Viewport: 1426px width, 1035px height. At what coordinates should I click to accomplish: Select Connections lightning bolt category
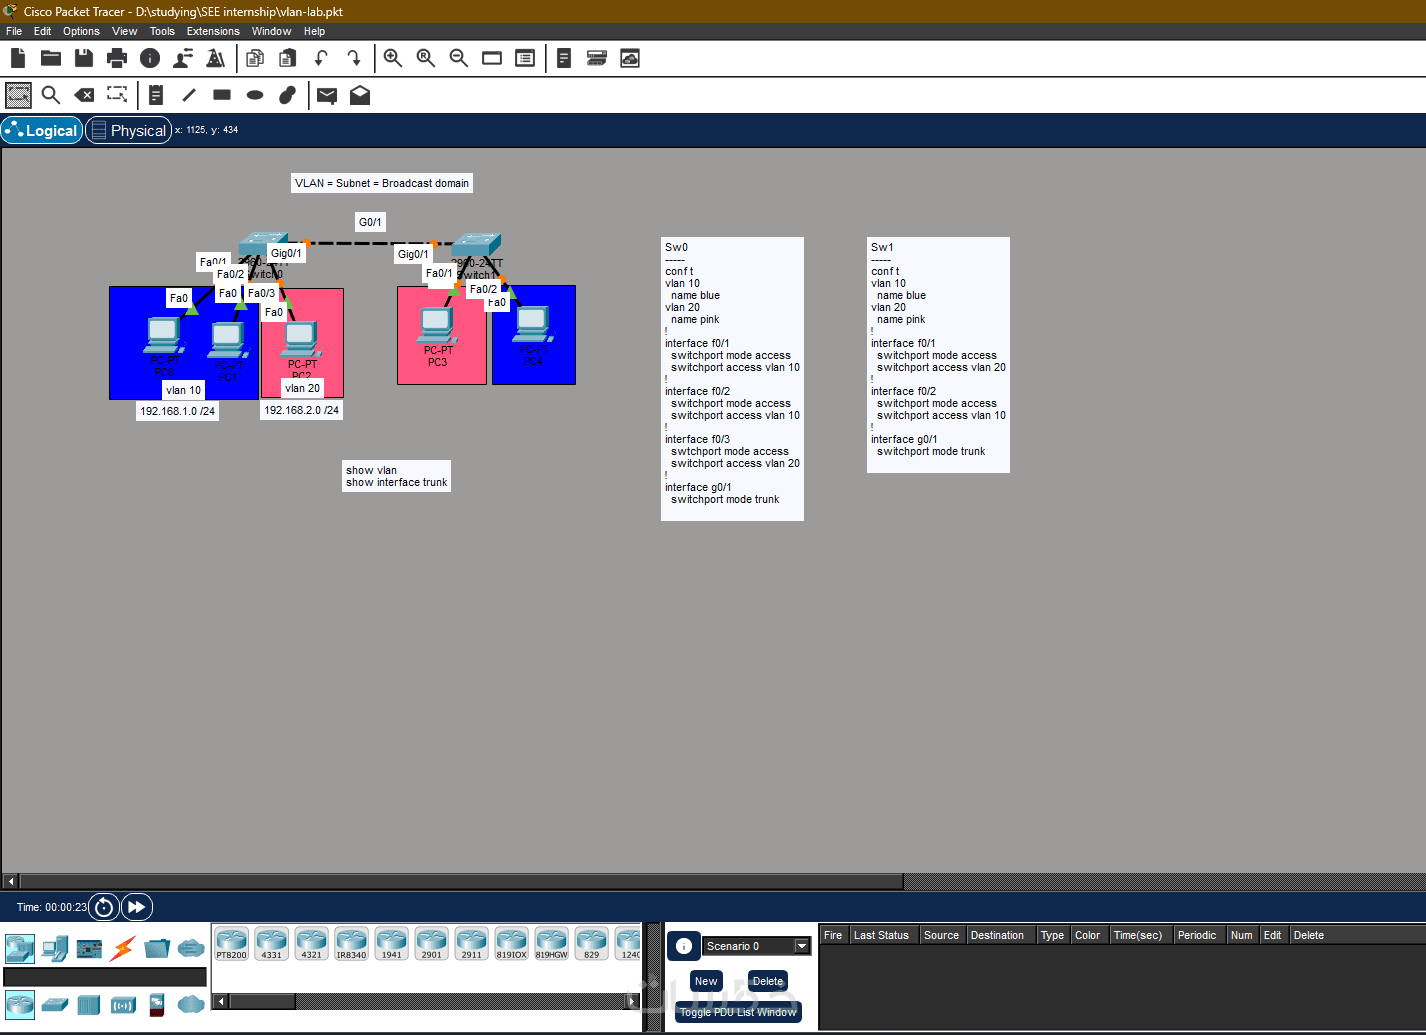click(x=123, y=948)
